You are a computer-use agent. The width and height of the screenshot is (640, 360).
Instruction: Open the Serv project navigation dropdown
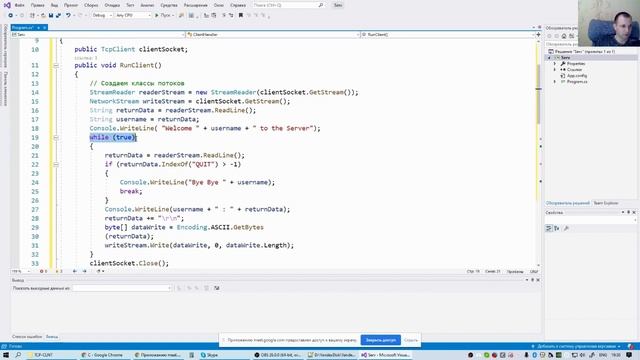point(98,35)
